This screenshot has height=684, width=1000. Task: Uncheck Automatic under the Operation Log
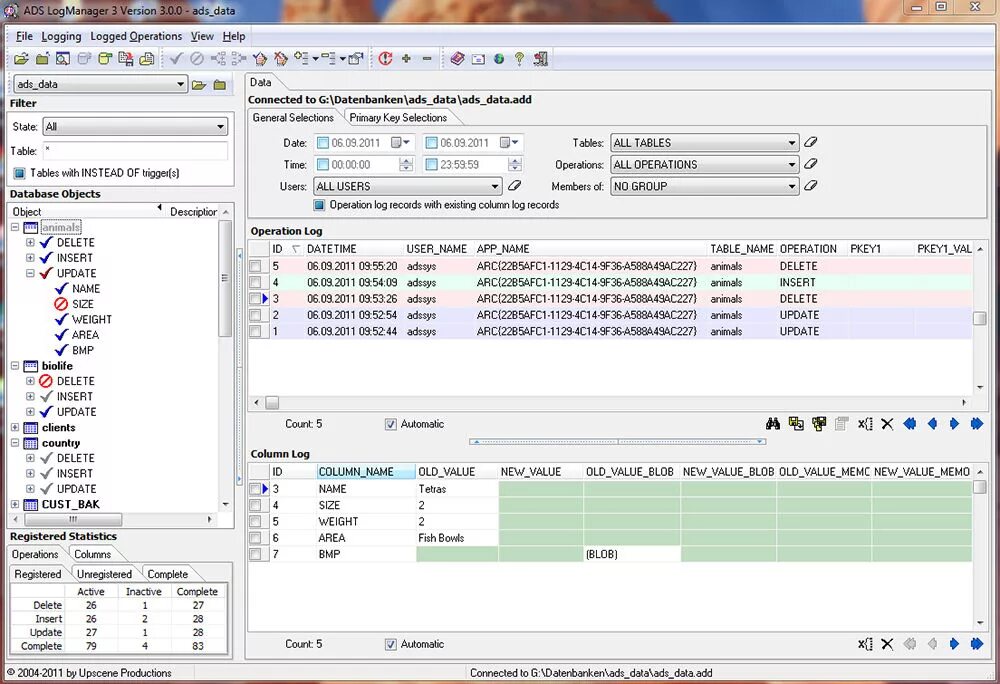pos(391,424)
